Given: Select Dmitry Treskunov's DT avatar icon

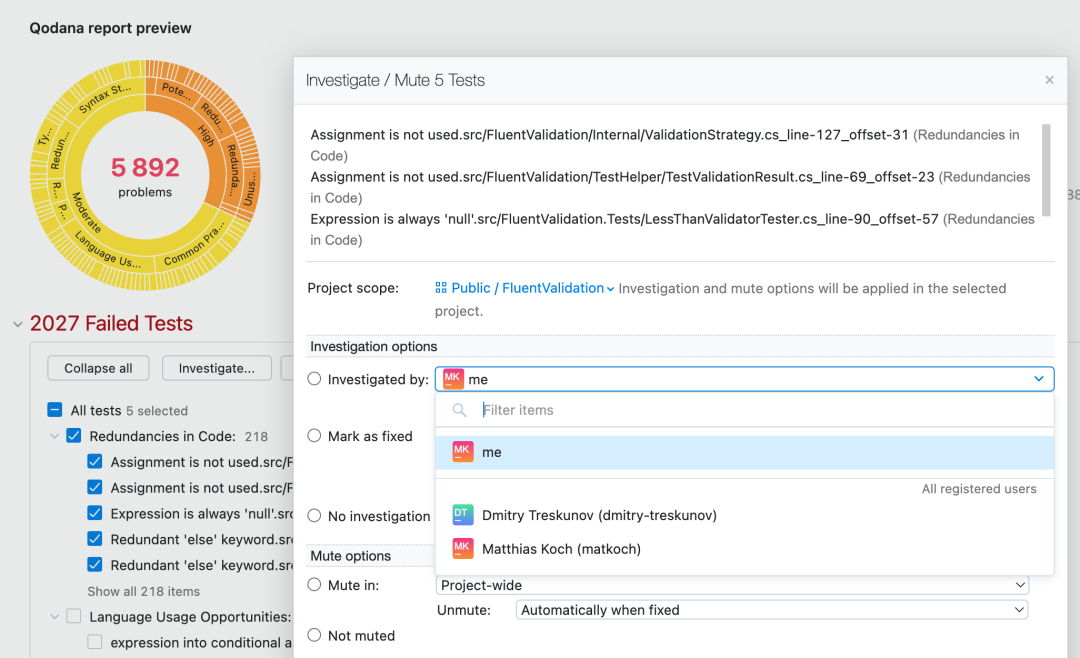Looking at the screenshot, I should pos(462,515).
